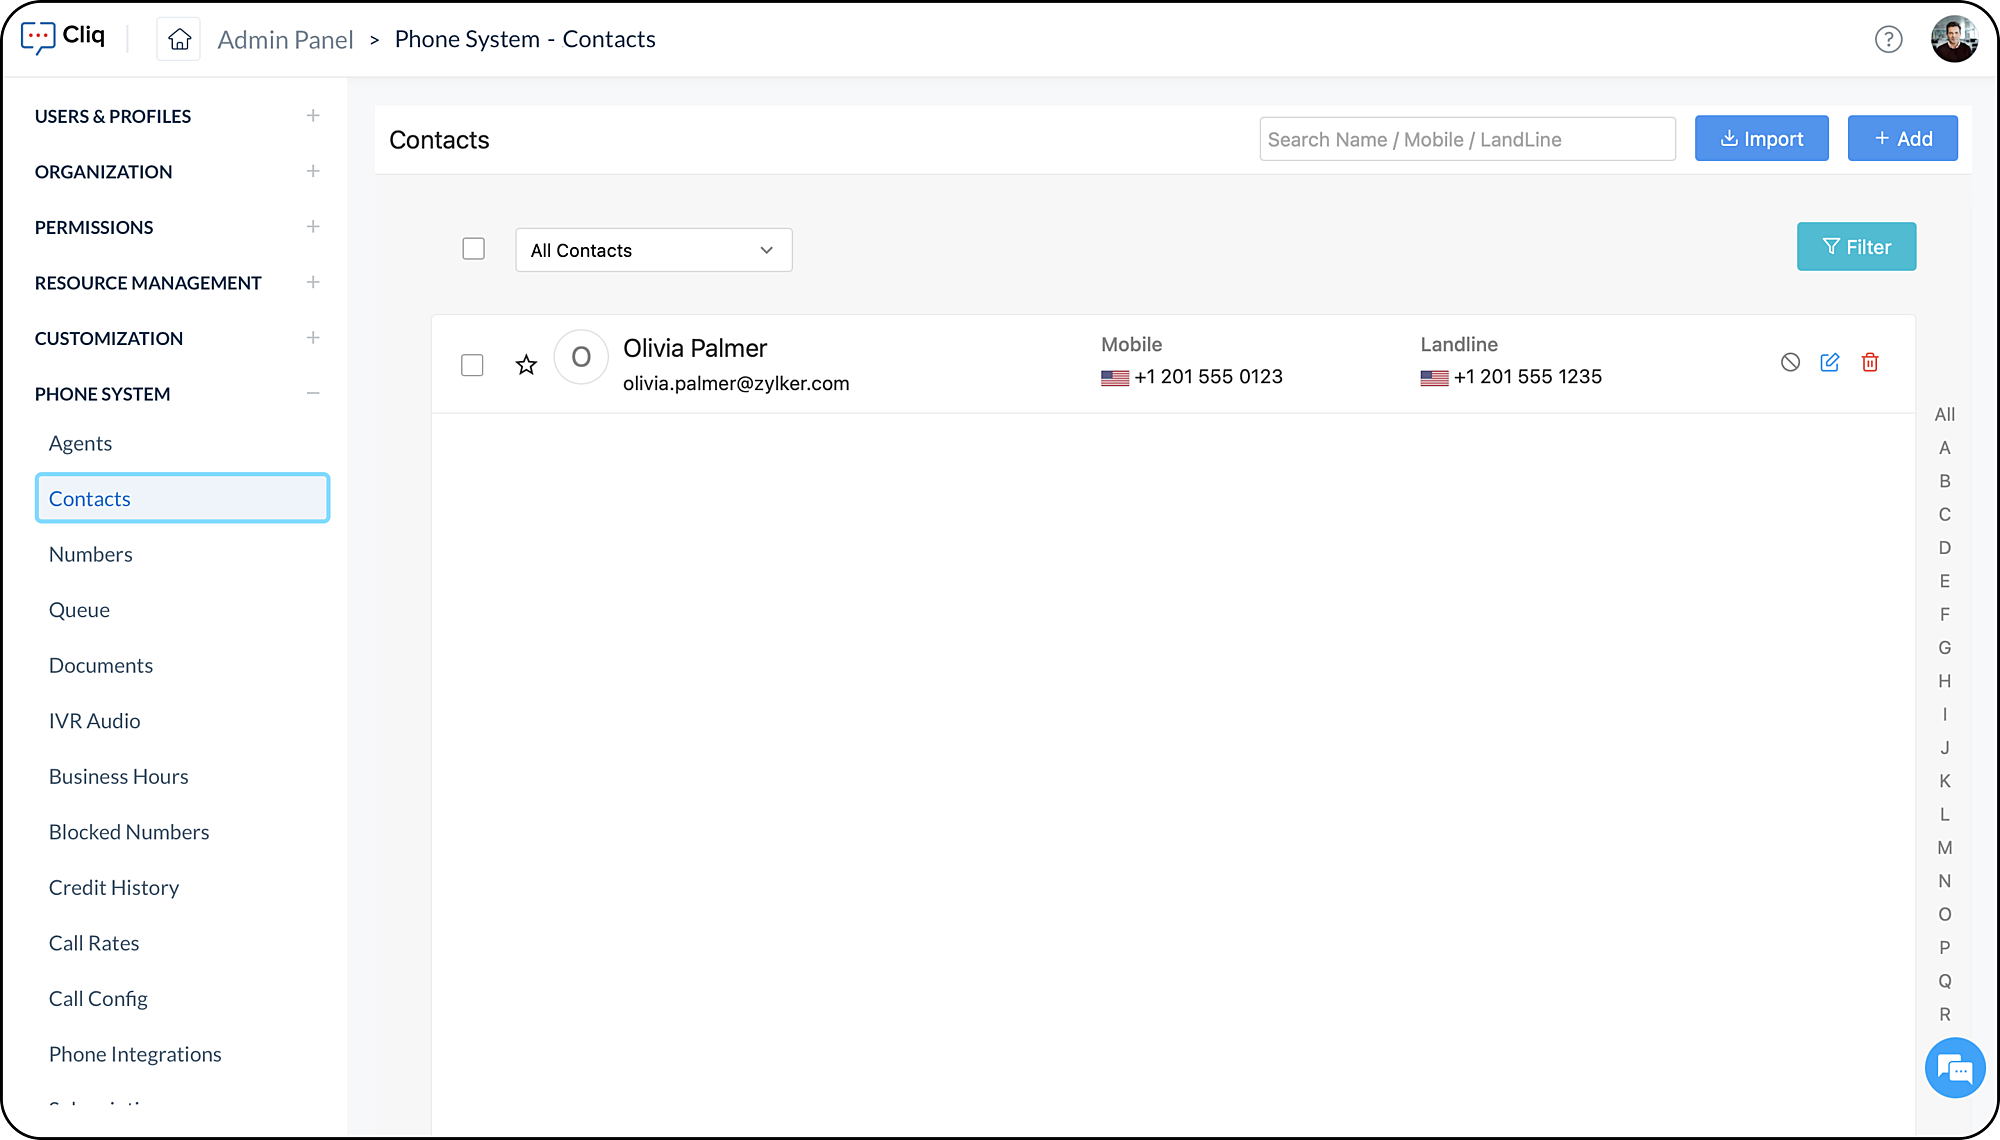Screen dimensions: 2000x1140
Task: Click the Filter button
Action: point(1856,247)
